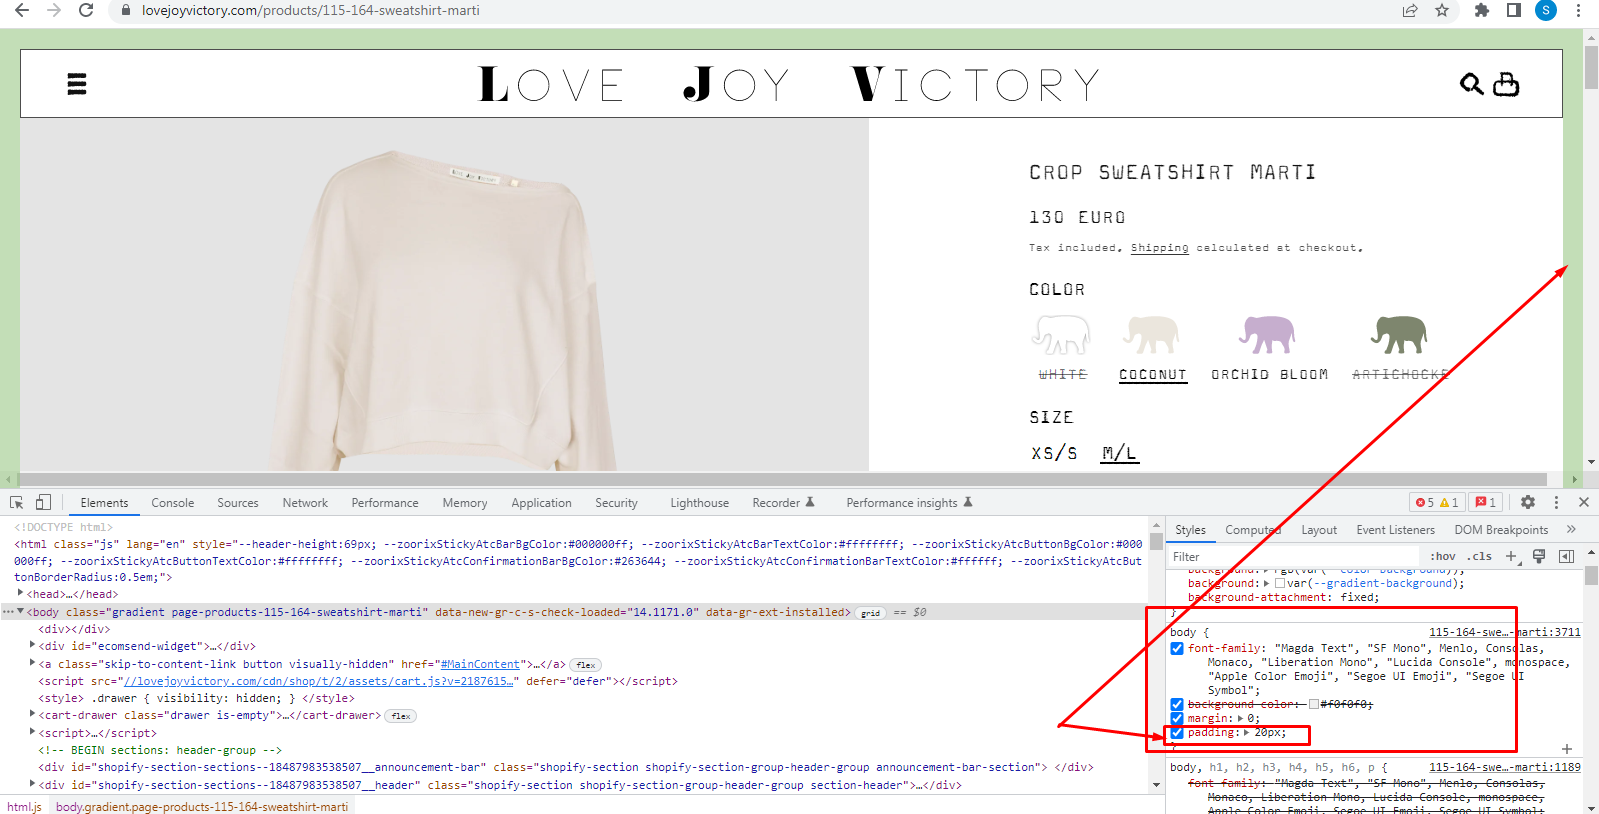
Task: Open the browser extensions puzzle icon
Action: point(1482,10)
